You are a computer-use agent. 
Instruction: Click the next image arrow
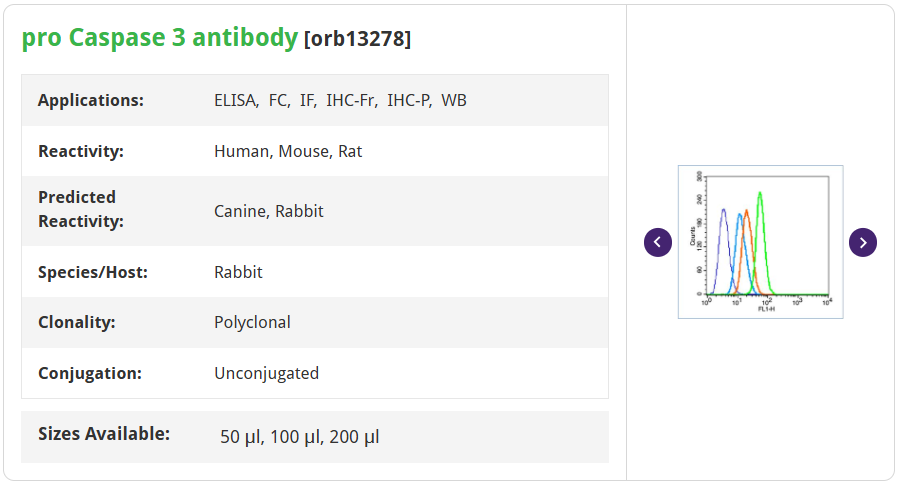(x=863, y=242)
